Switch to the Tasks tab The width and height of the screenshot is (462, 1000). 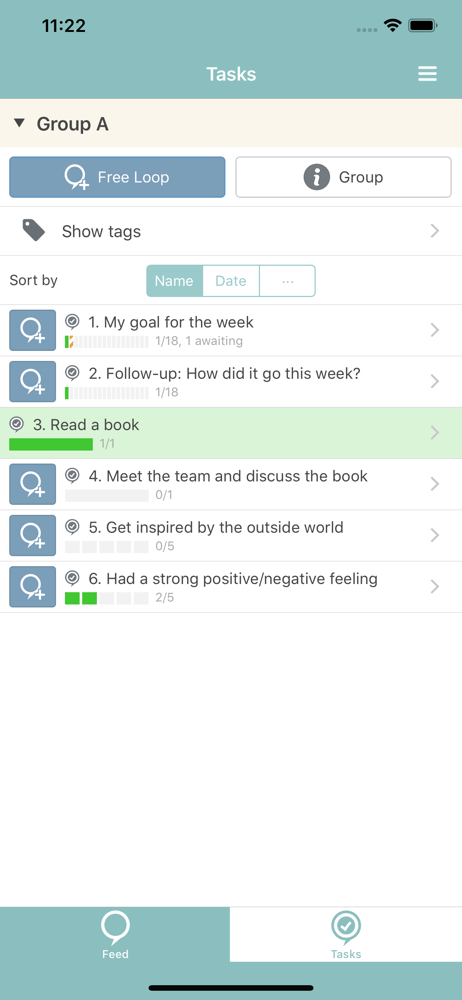point(346,934)
